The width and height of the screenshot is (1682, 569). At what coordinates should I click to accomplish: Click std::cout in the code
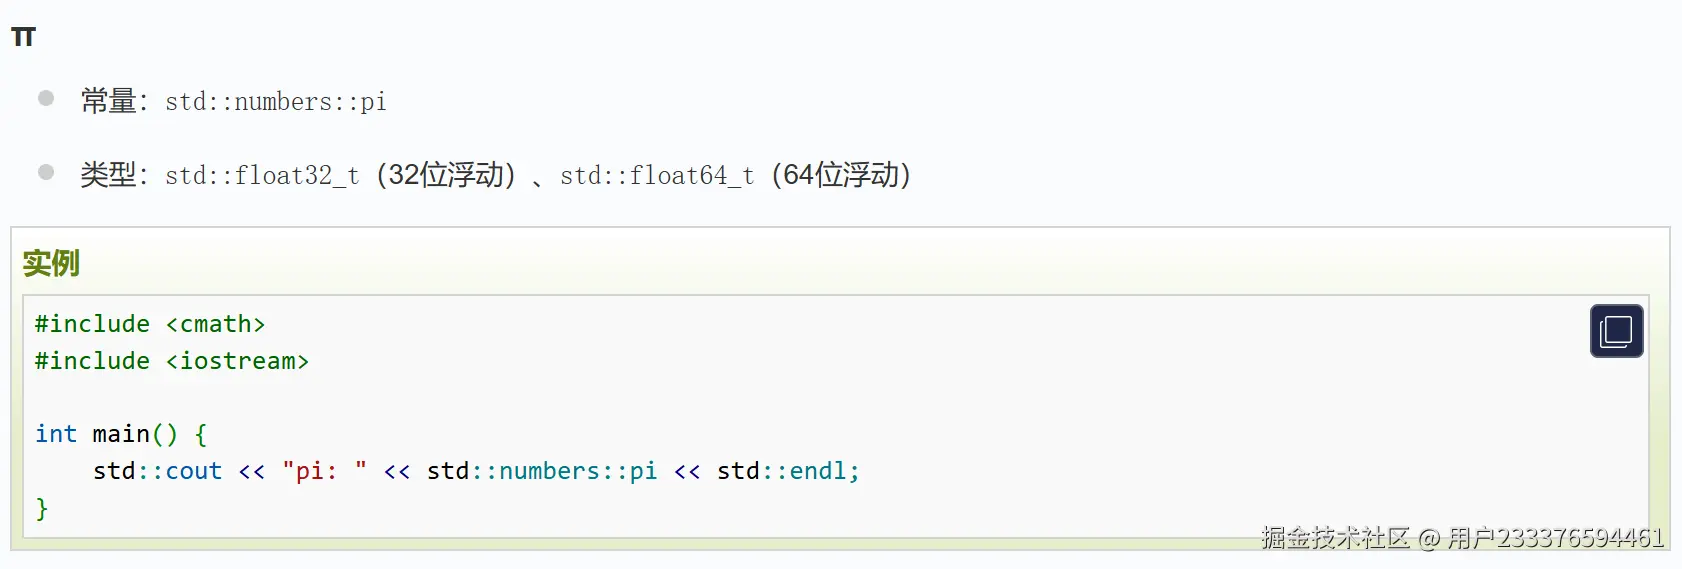coord(157,471)
